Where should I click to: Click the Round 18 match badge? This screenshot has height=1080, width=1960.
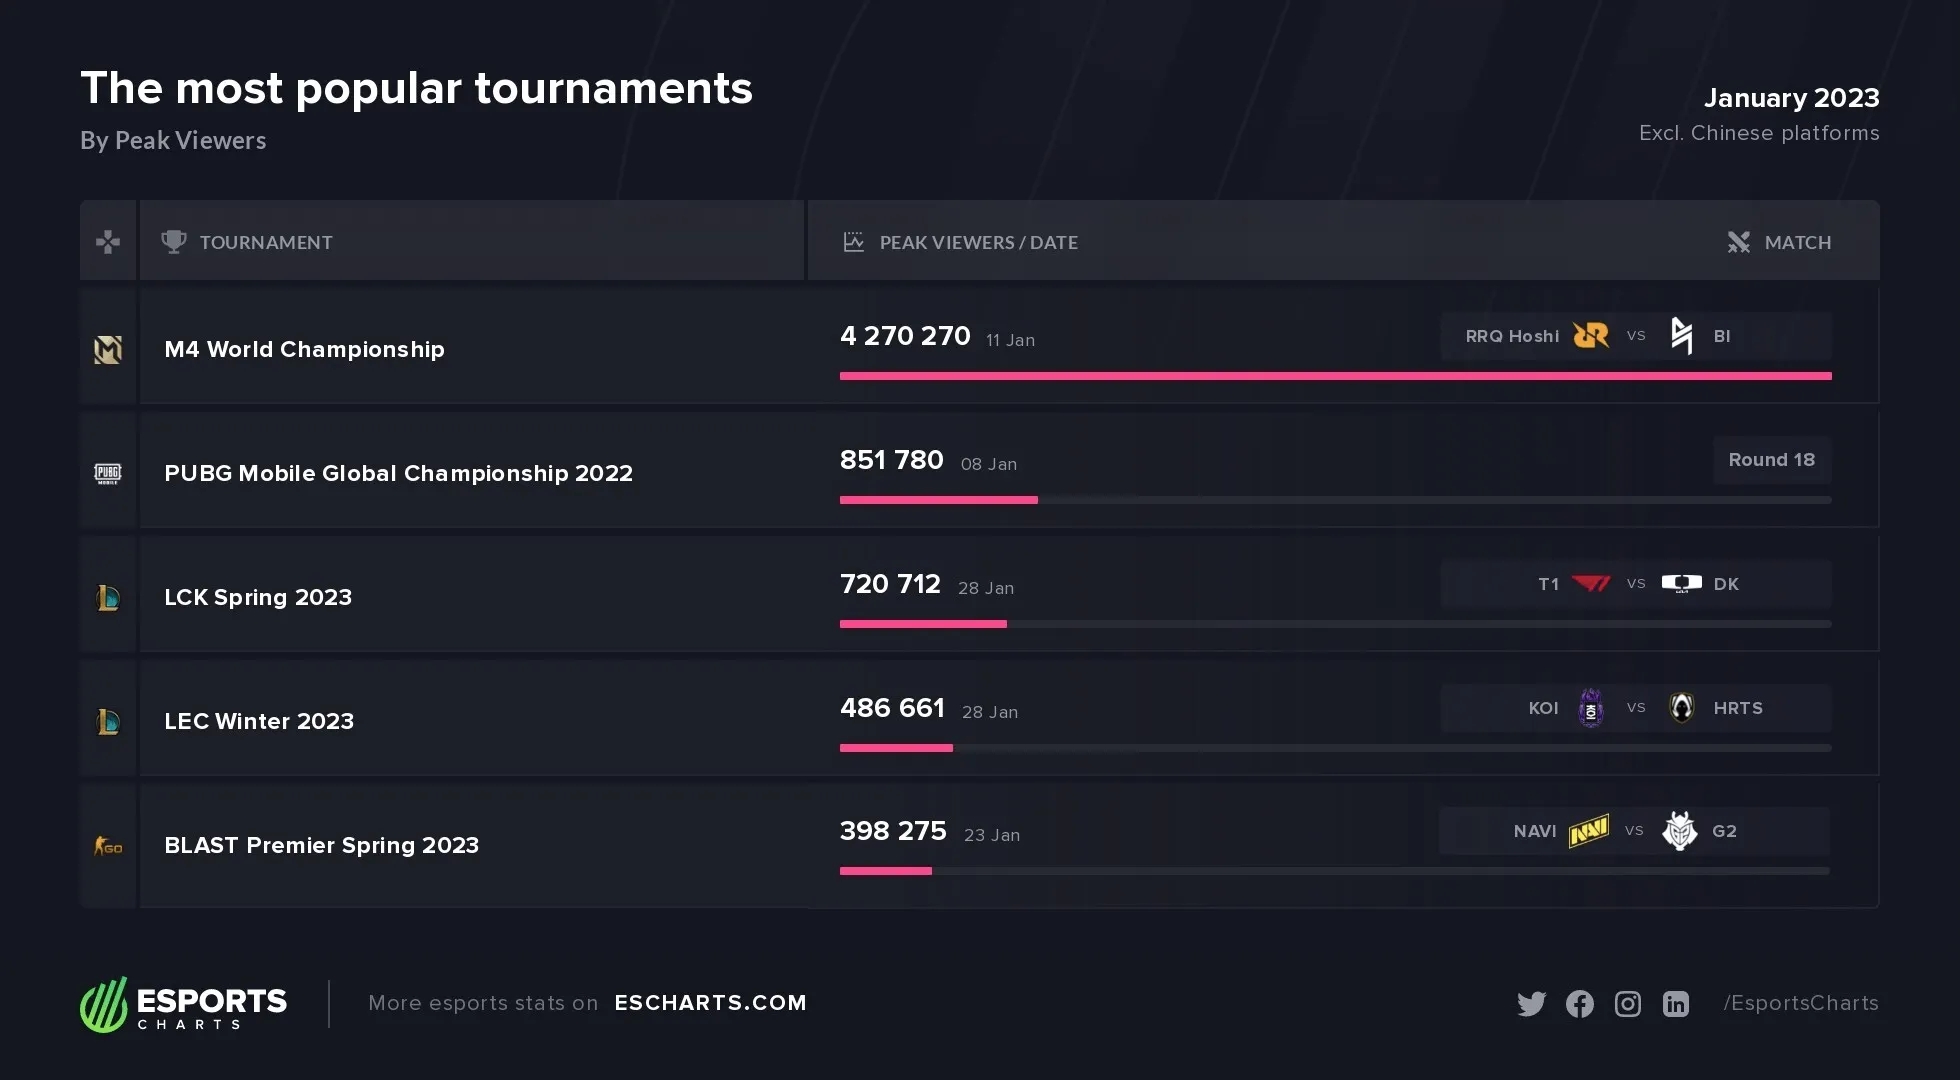tap(1771, 460)
